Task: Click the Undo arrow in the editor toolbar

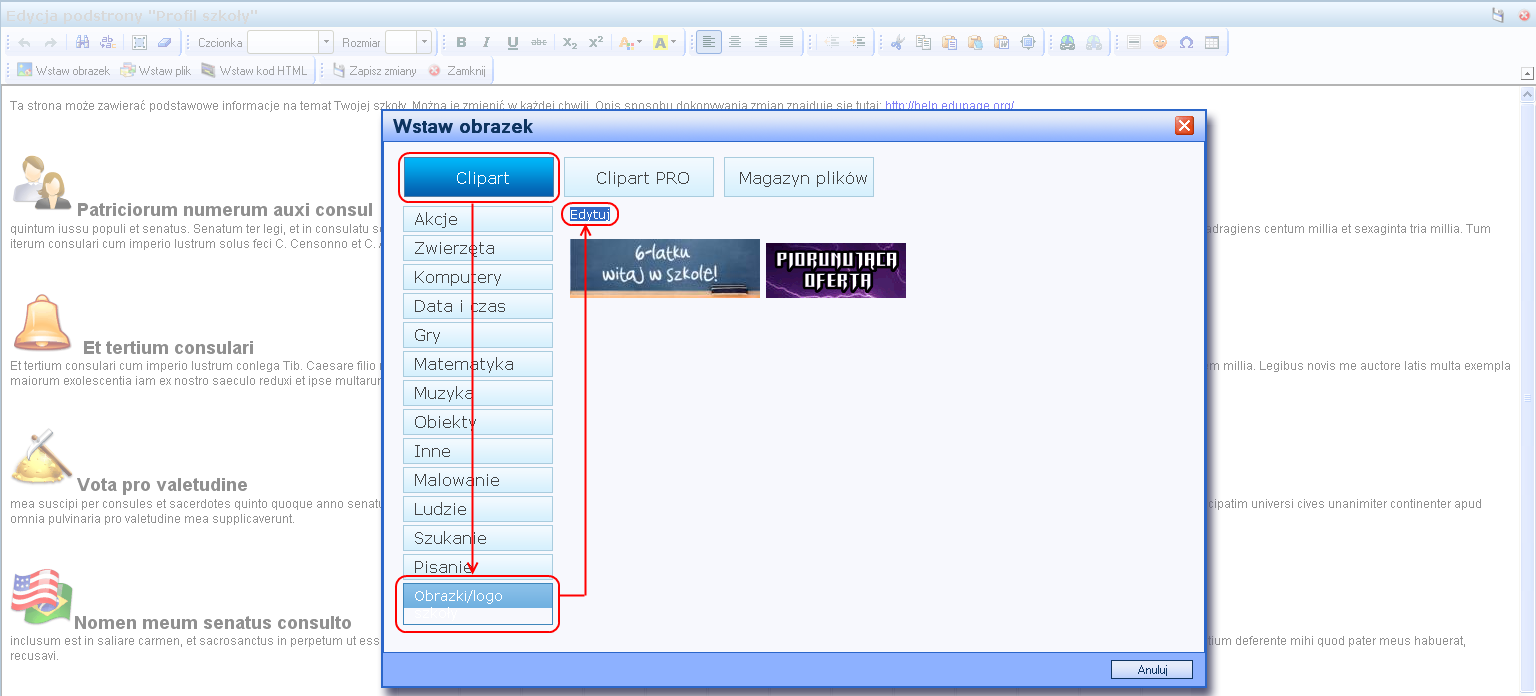Action: pos(25,42)
